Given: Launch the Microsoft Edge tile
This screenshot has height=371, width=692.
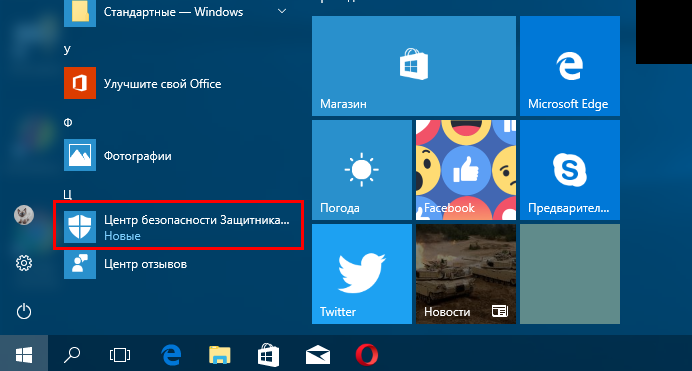Looking at the screenshot, I should point(570,66).
